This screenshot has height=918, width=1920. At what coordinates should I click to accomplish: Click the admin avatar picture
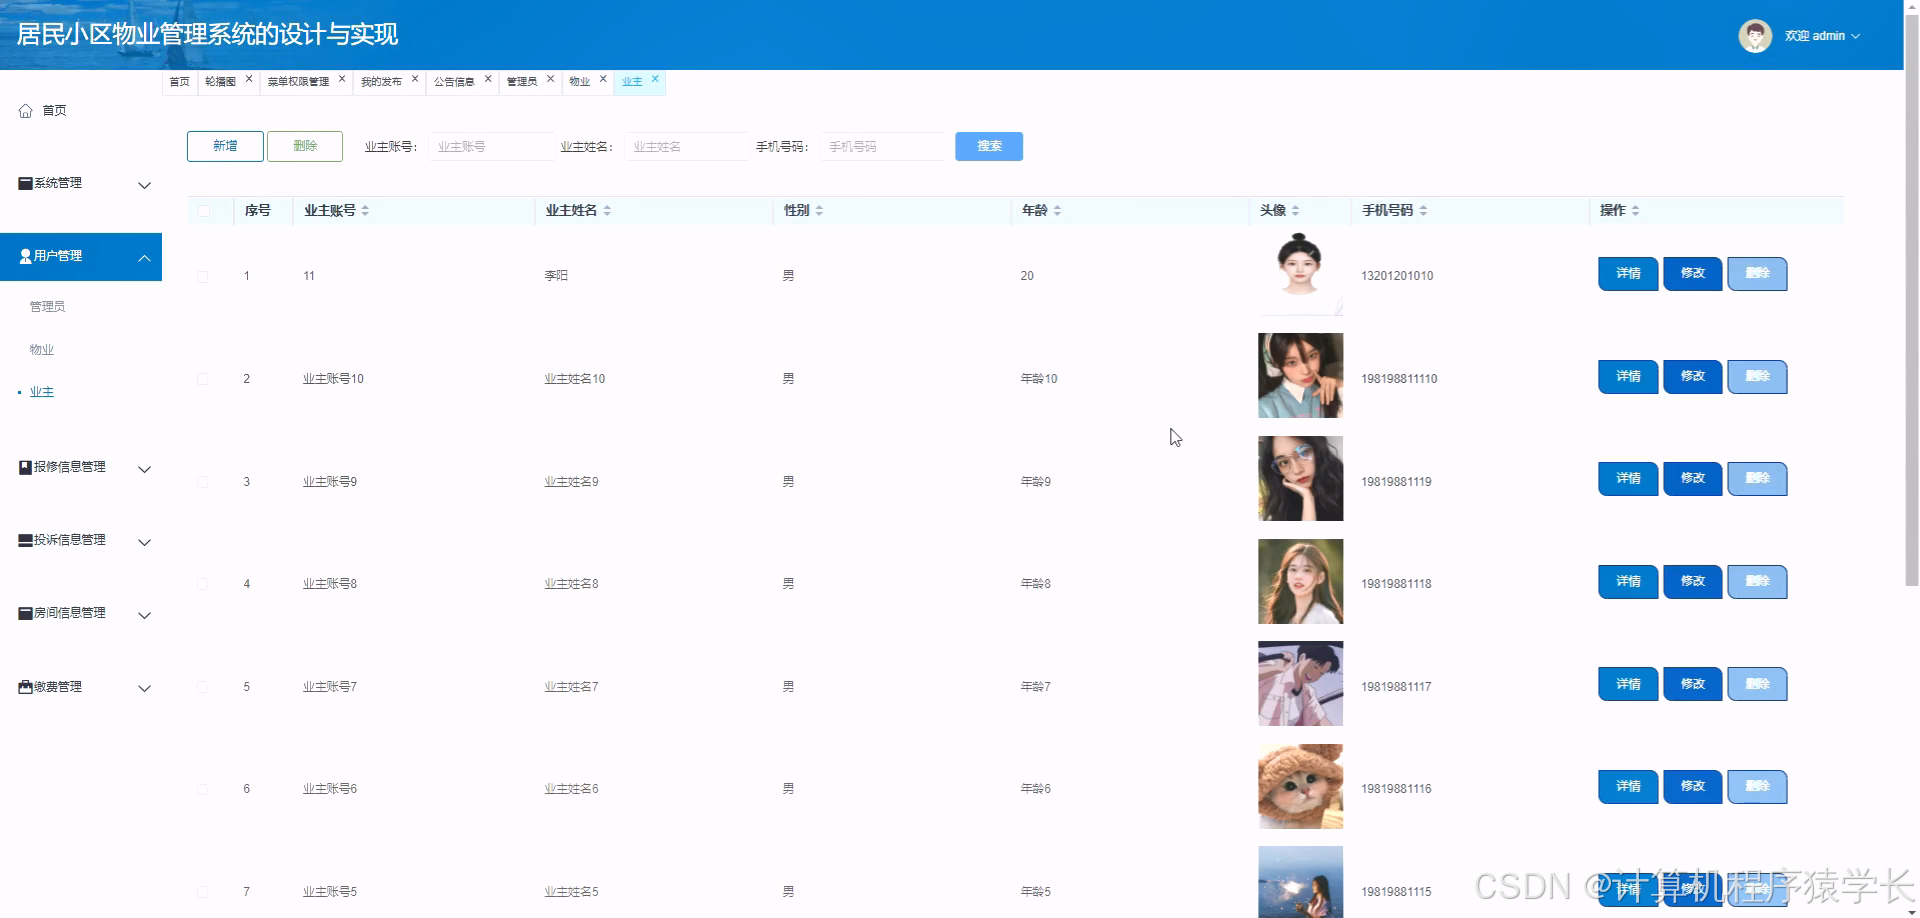point(1755,35)
